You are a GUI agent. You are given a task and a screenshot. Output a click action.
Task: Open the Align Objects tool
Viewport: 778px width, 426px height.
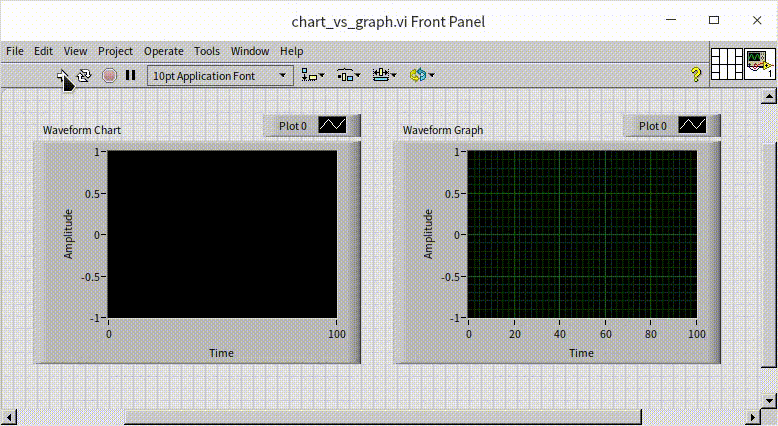(x=312, y=75)
